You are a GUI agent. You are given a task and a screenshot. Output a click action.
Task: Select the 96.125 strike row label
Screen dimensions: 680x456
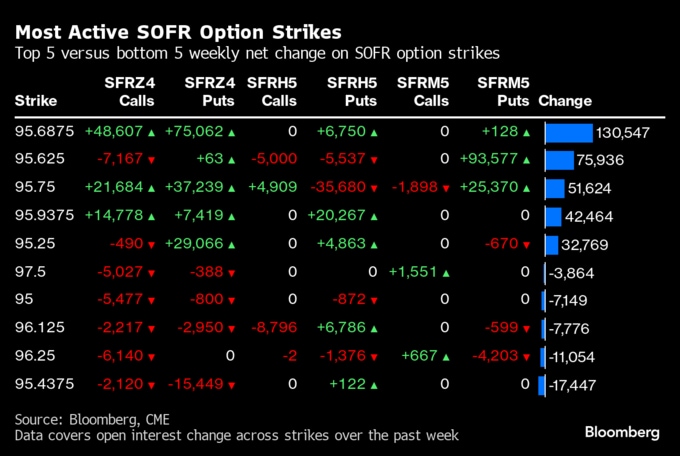pos(39,327)
